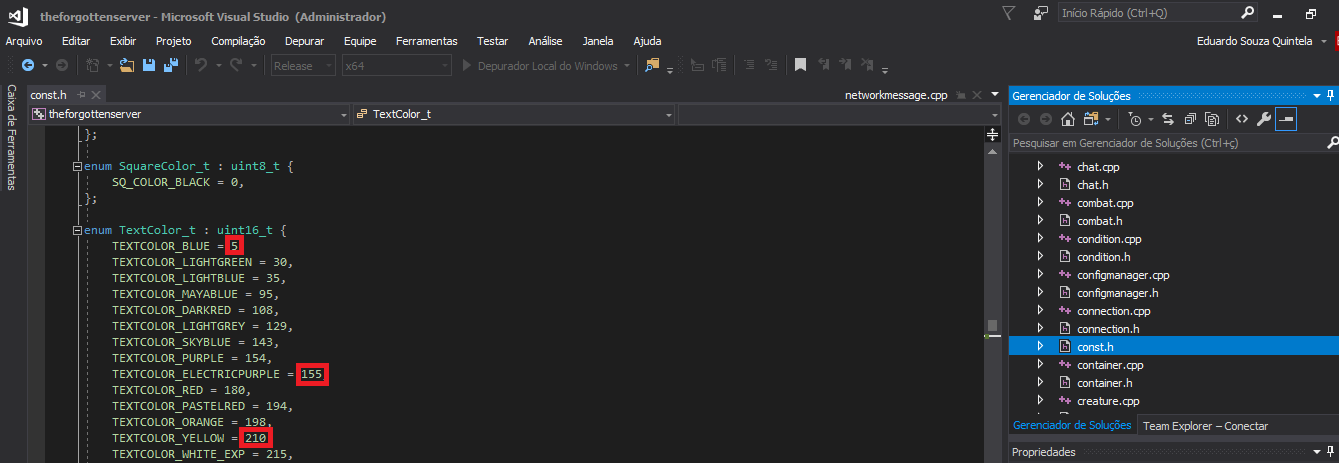Click the Save All icon
This screenshot has height=463, width=1339.
pyautogui.click(x=171, y=65)
